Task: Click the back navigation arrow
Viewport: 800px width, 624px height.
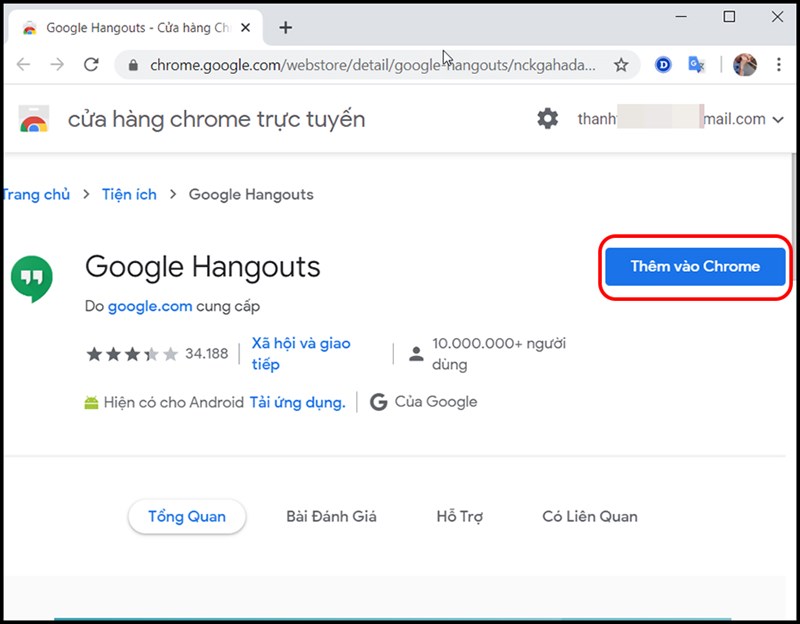Action: (x=24, y=64)
